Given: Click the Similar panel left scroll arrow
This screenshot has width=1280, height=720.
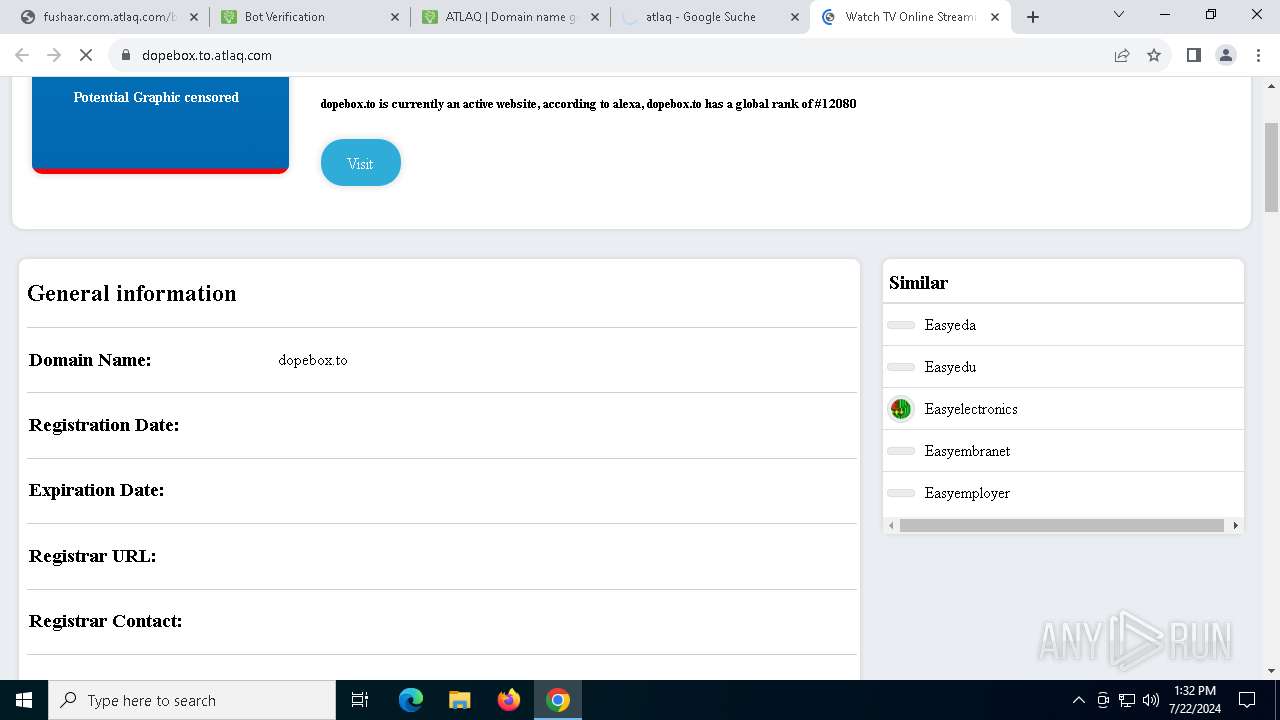Looking at the screenshot, I should (x=891, y=525).
